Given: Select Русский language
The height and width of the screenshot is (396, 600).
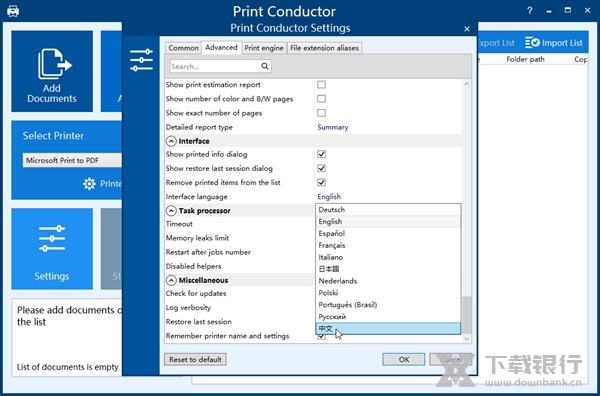Looking at the screenshot, I should 388,316.
